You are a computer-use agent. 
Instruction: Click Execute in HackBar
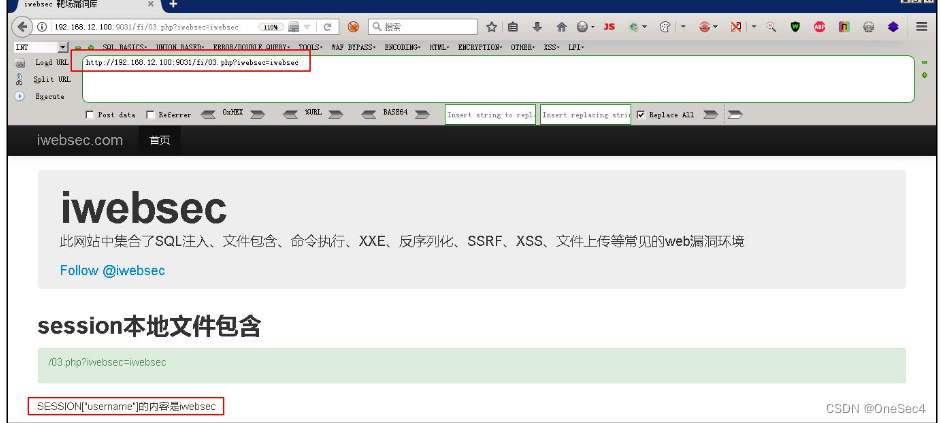click(49, 96)
